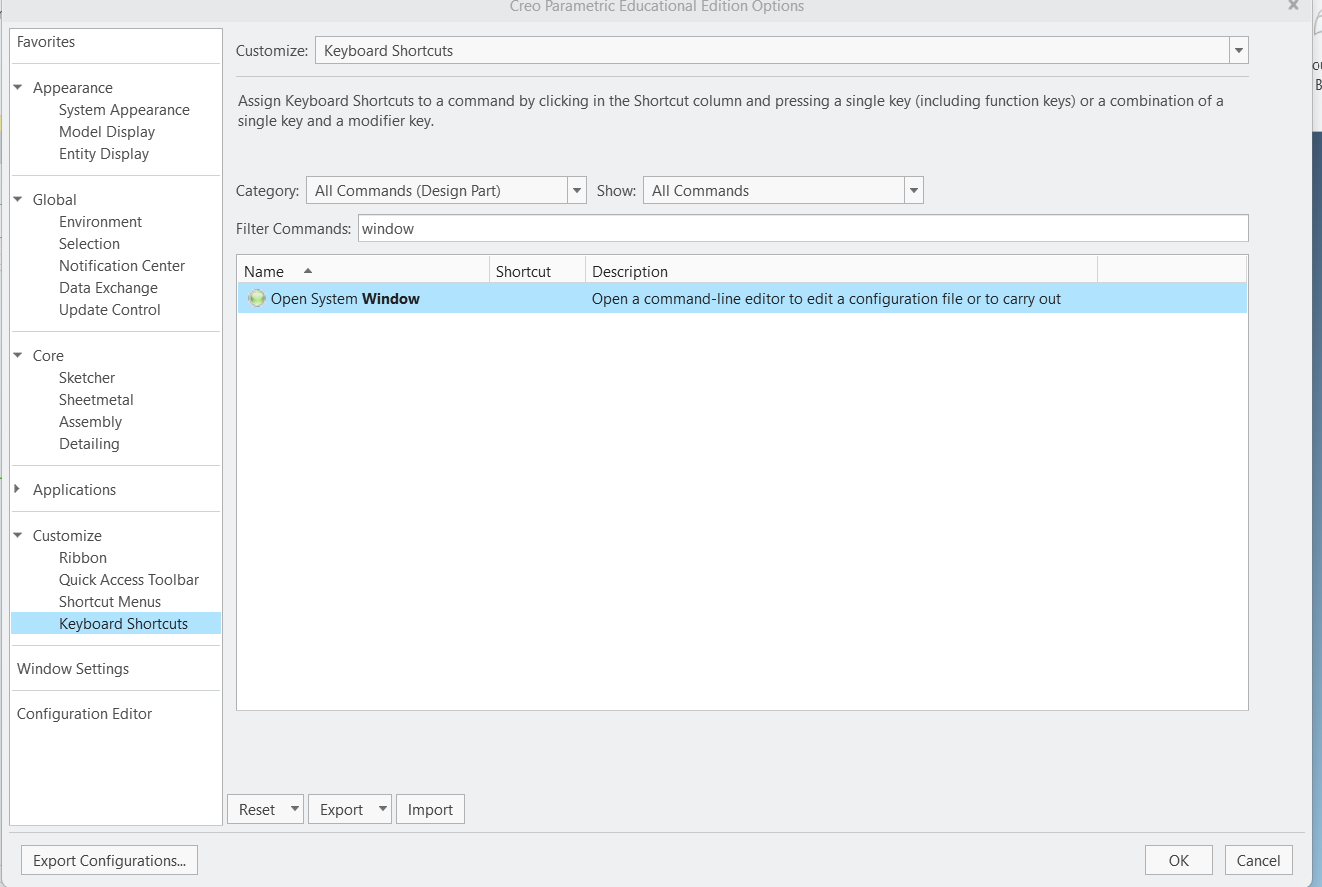1322x887 pixels.
Task: Open the Reset dropdown arrow
Action: pyautogui.click(x=295, y=808)
